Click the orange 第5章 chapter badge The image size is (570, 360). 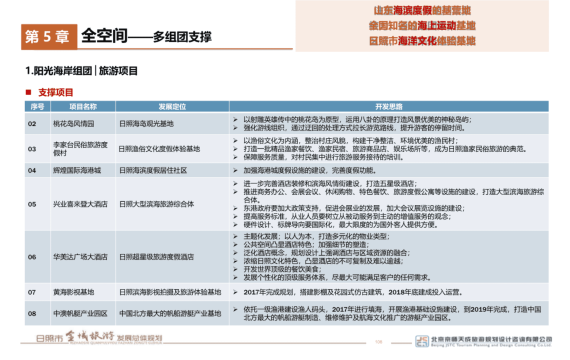49,37
